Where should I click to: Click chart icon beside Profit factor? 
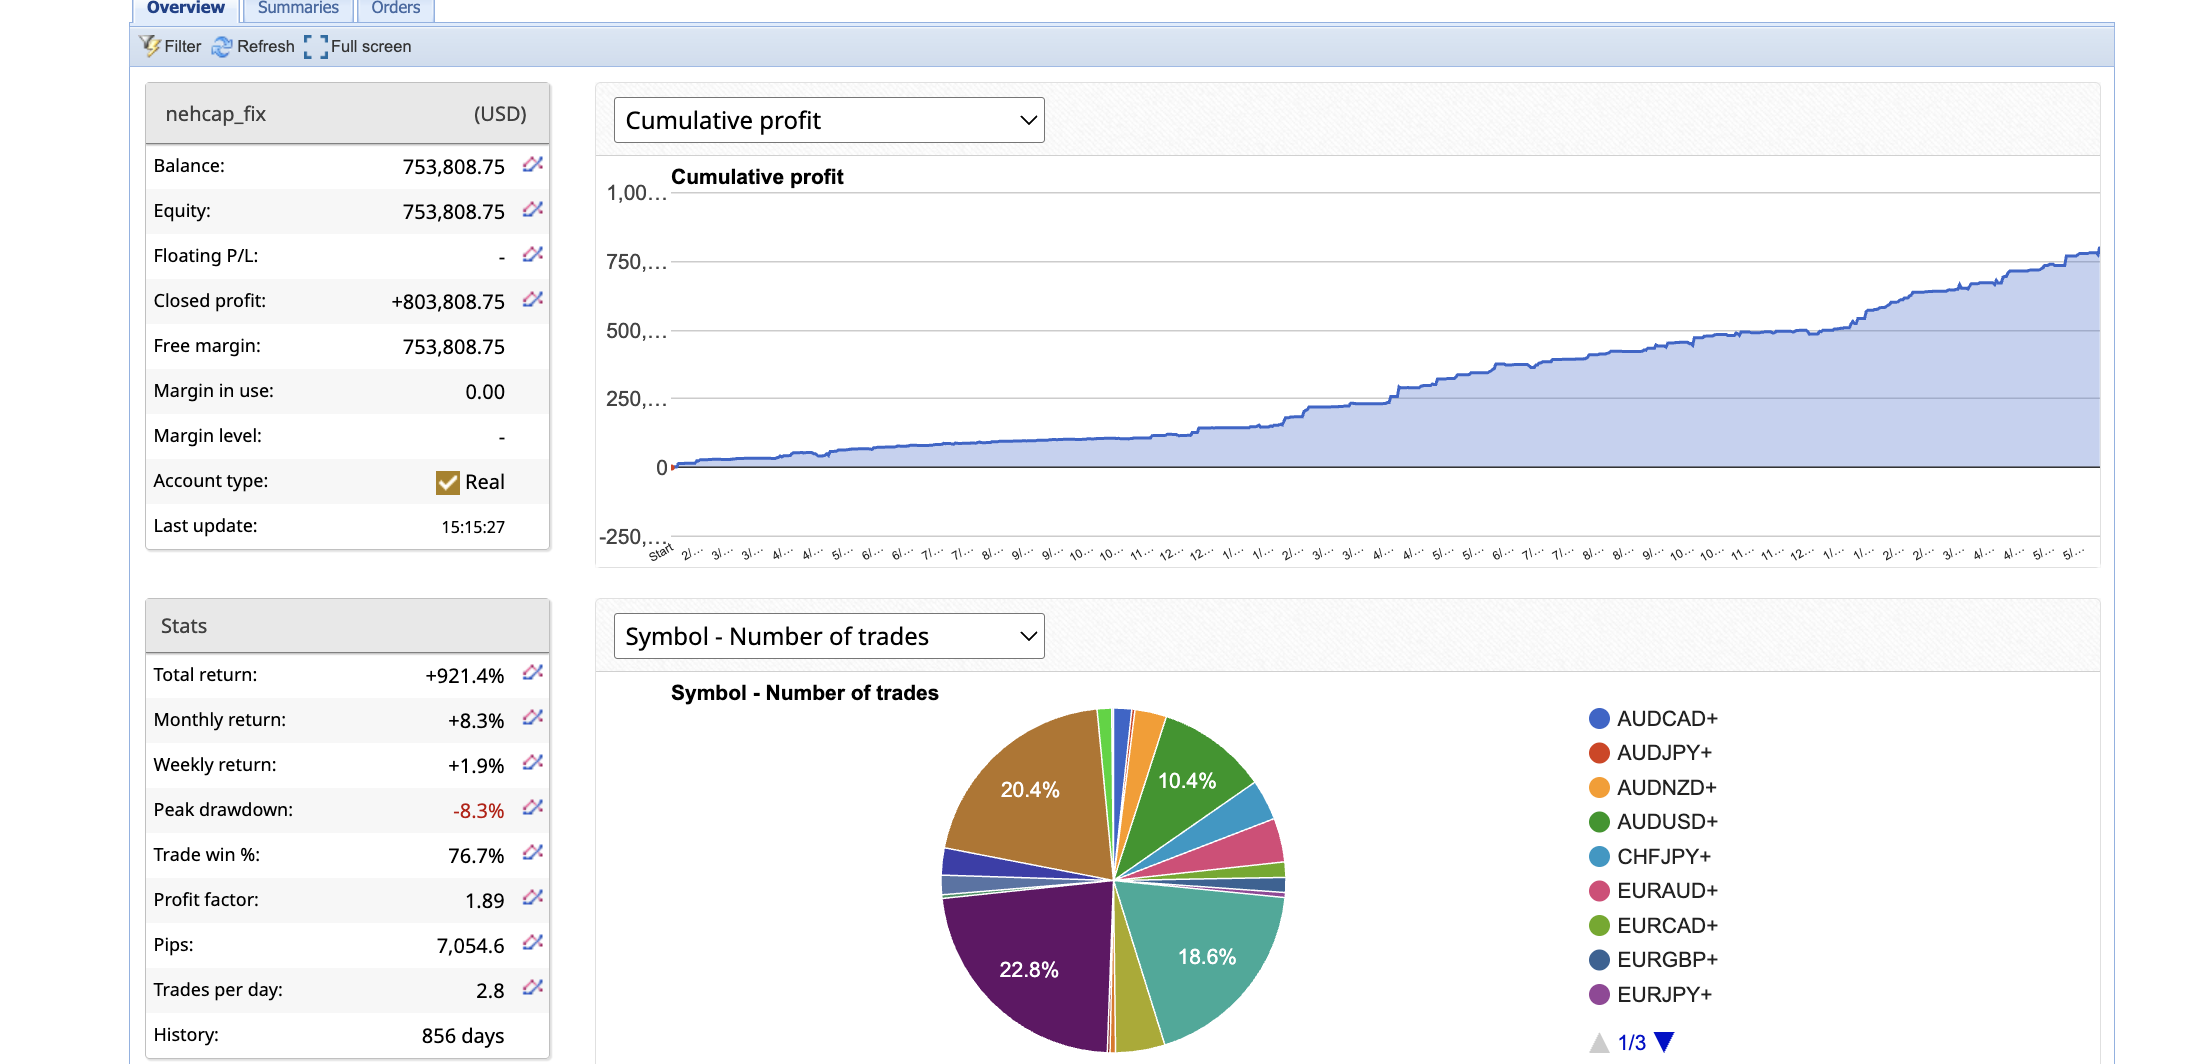tap(533, 898)
